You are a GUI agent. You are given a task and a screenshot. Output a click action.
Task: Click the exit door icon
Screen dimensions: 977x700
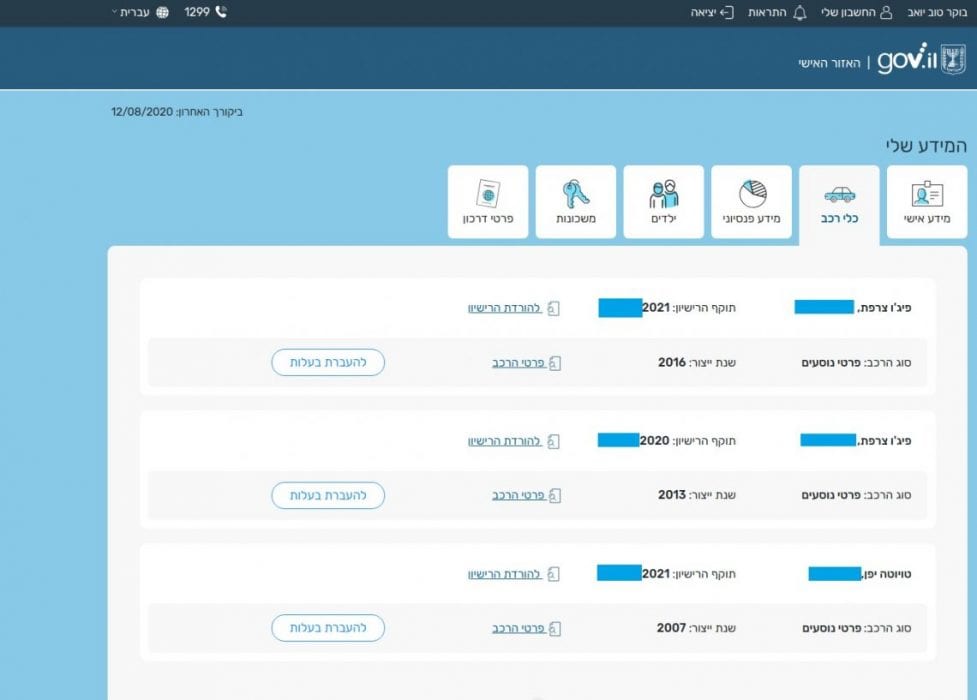point(727,12)
